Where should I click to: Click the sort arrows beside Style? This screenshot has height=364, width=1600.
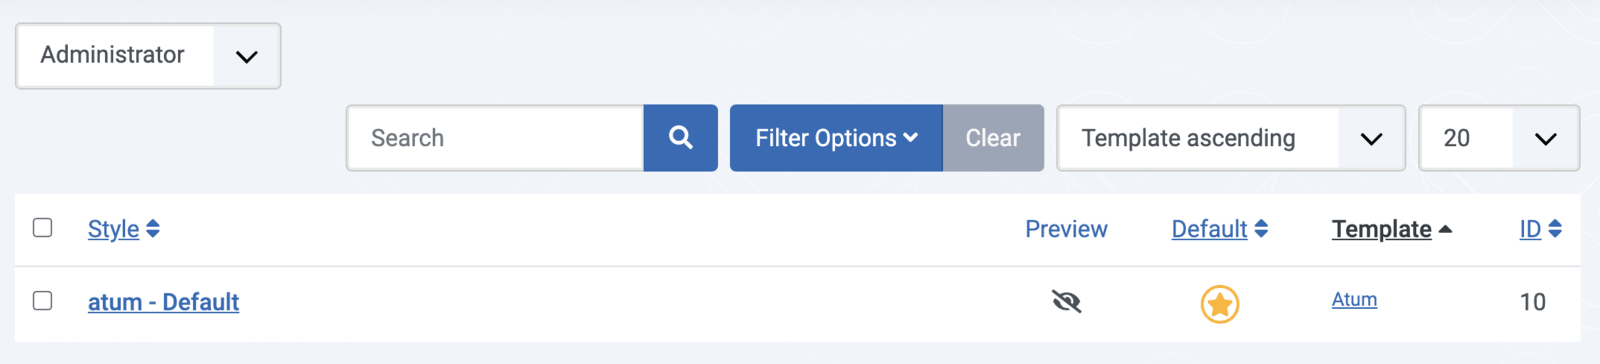[x=153, y=229]
